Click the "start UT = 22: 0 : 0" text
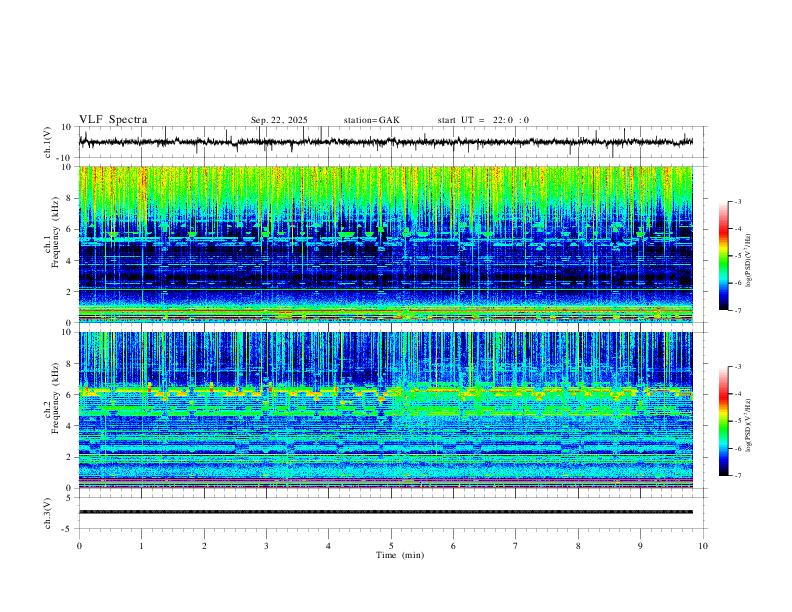This screenshot has width=792, height=612. tap(483, 120)
